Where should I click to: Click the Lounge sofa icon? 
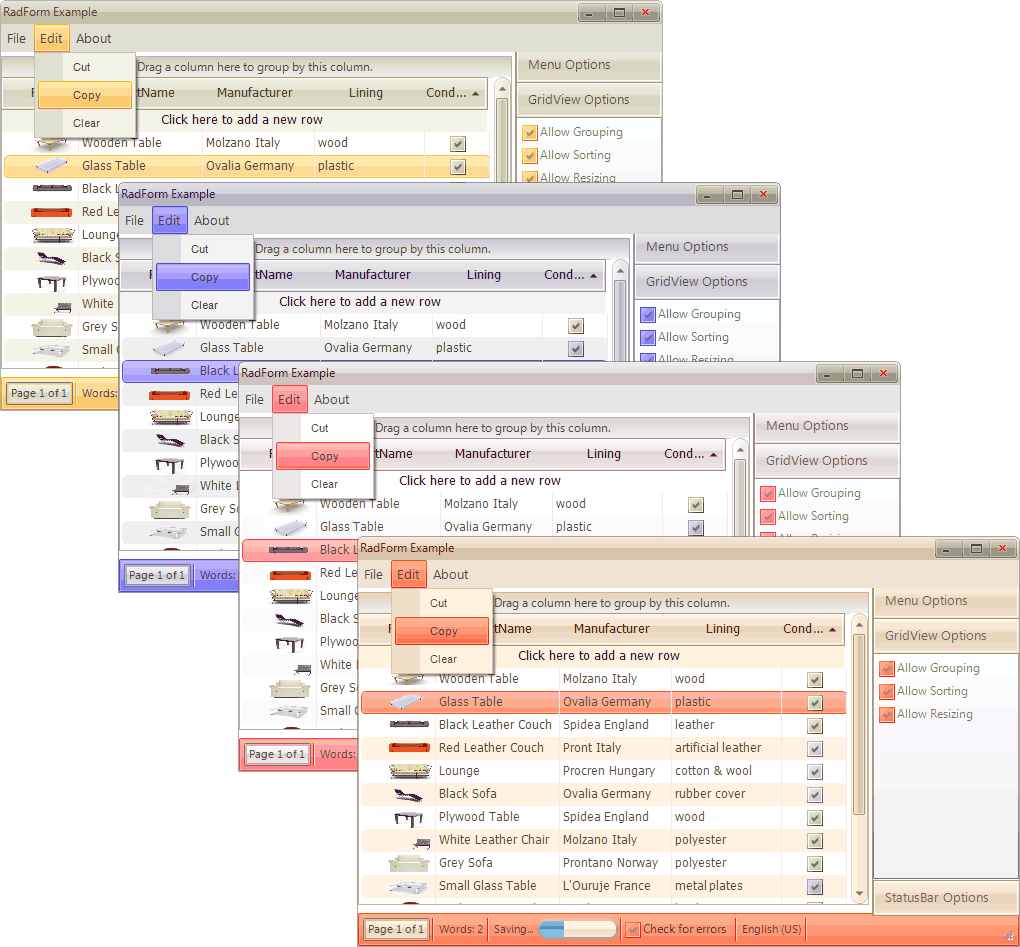point(408,770)
